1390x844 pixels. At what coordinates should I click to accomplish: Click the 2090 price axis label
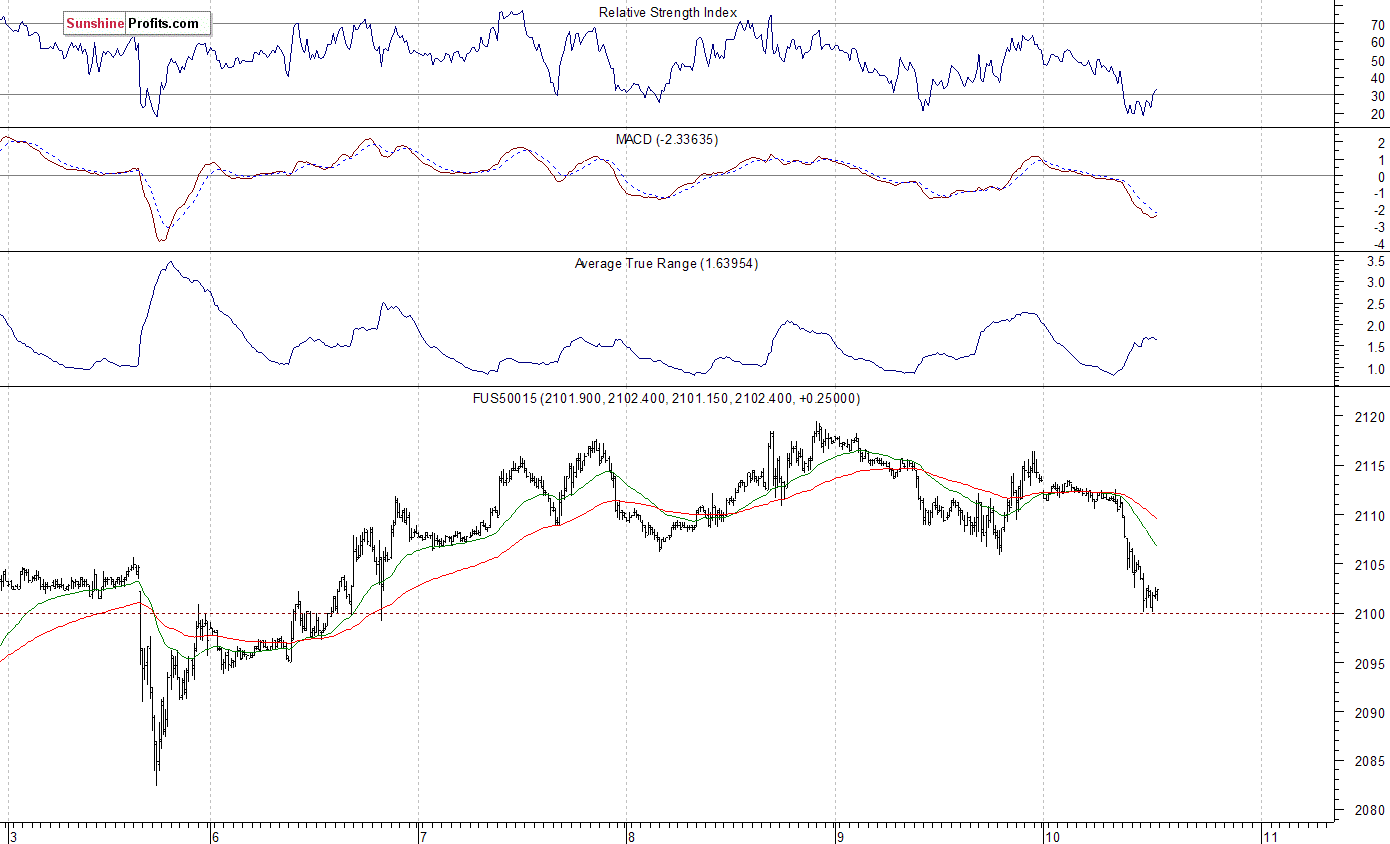tap(1370, 713)
